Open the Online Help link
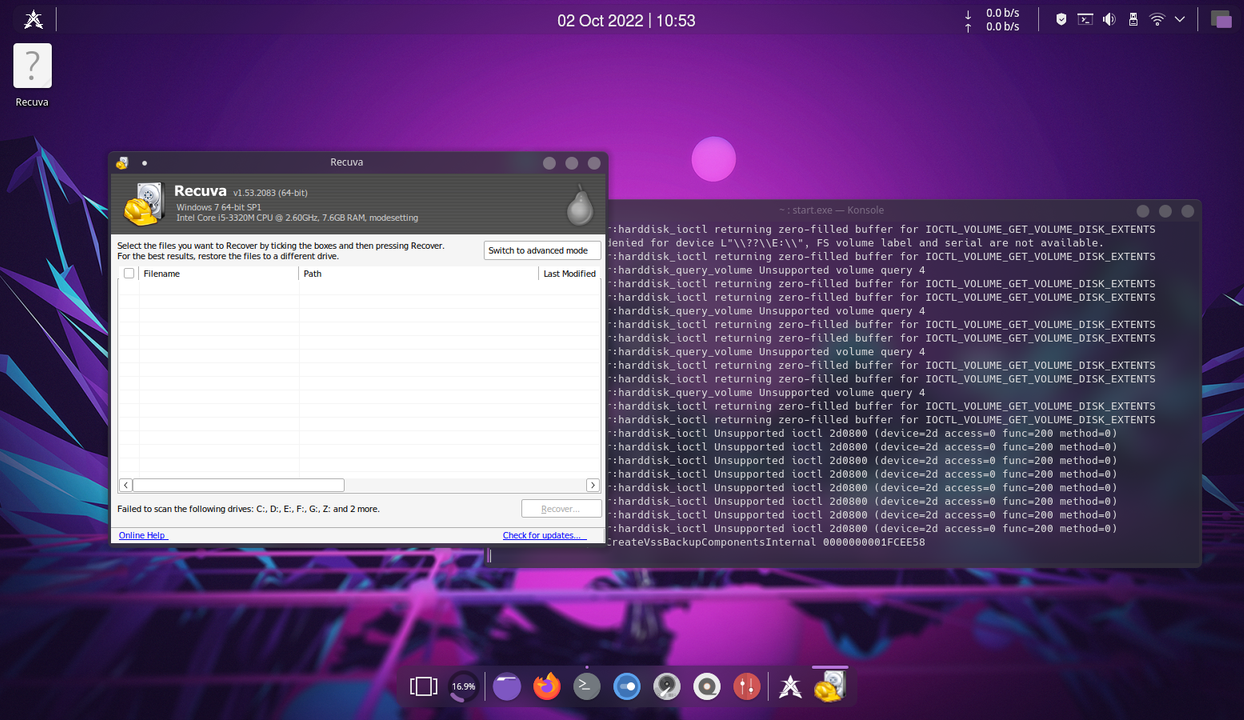1244x720 pixels. [143, 535]
